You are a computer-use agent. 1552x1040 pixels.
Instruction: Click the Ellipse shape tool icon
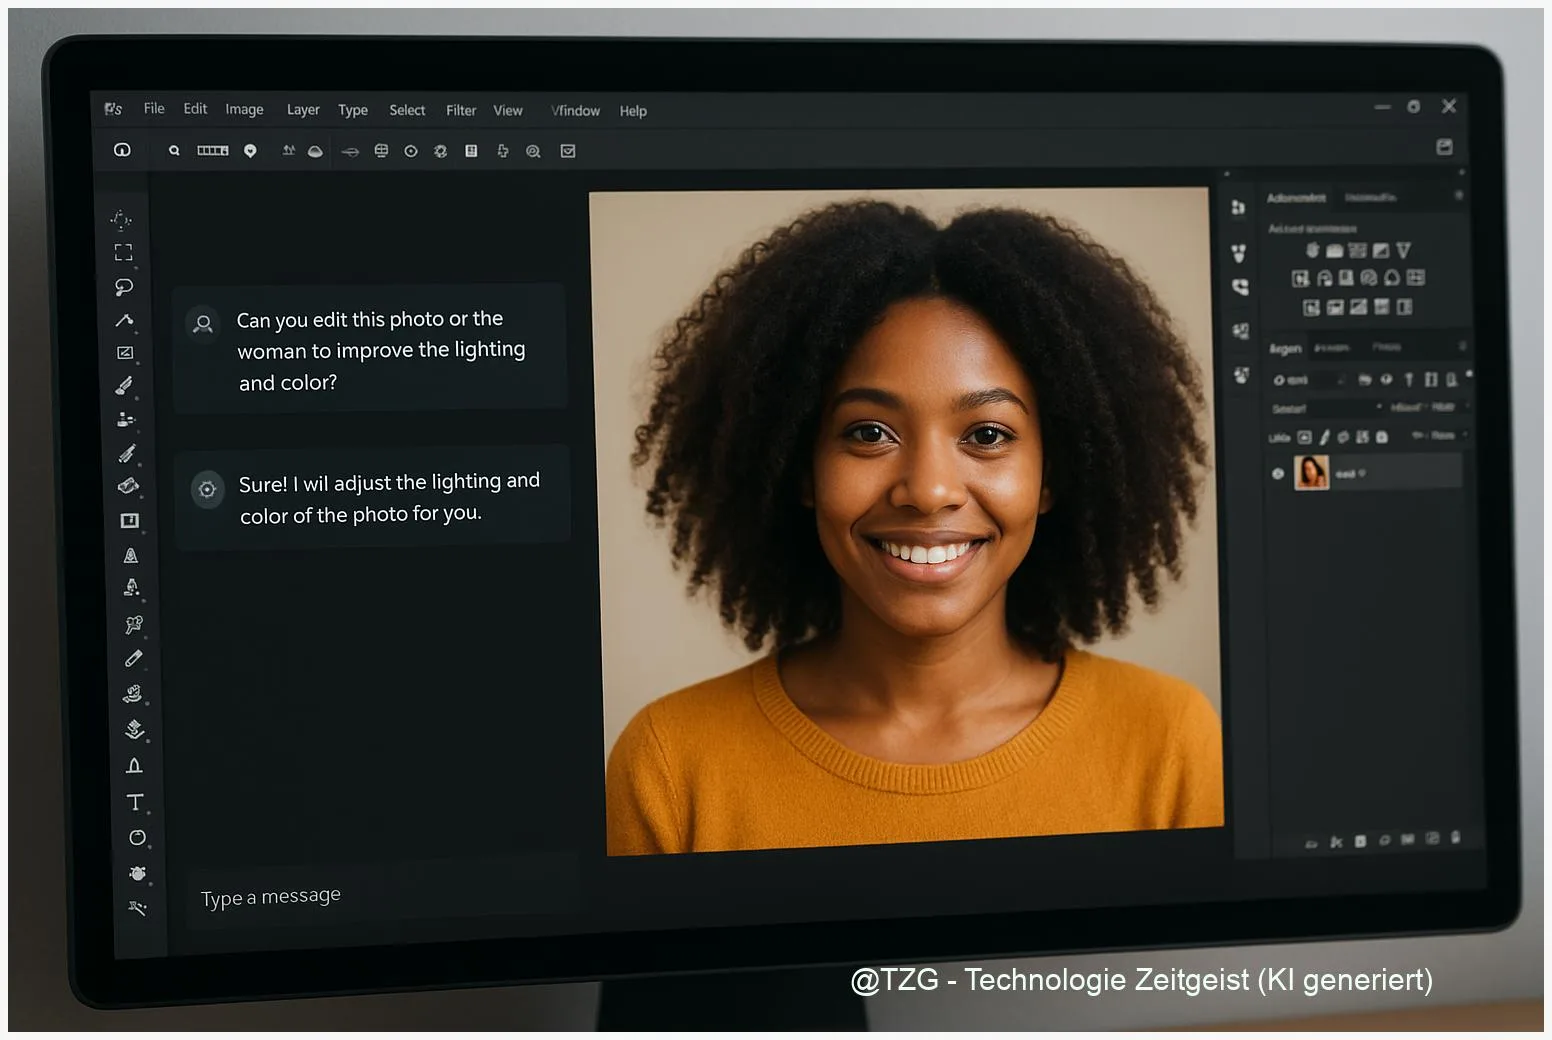(137, 837)
